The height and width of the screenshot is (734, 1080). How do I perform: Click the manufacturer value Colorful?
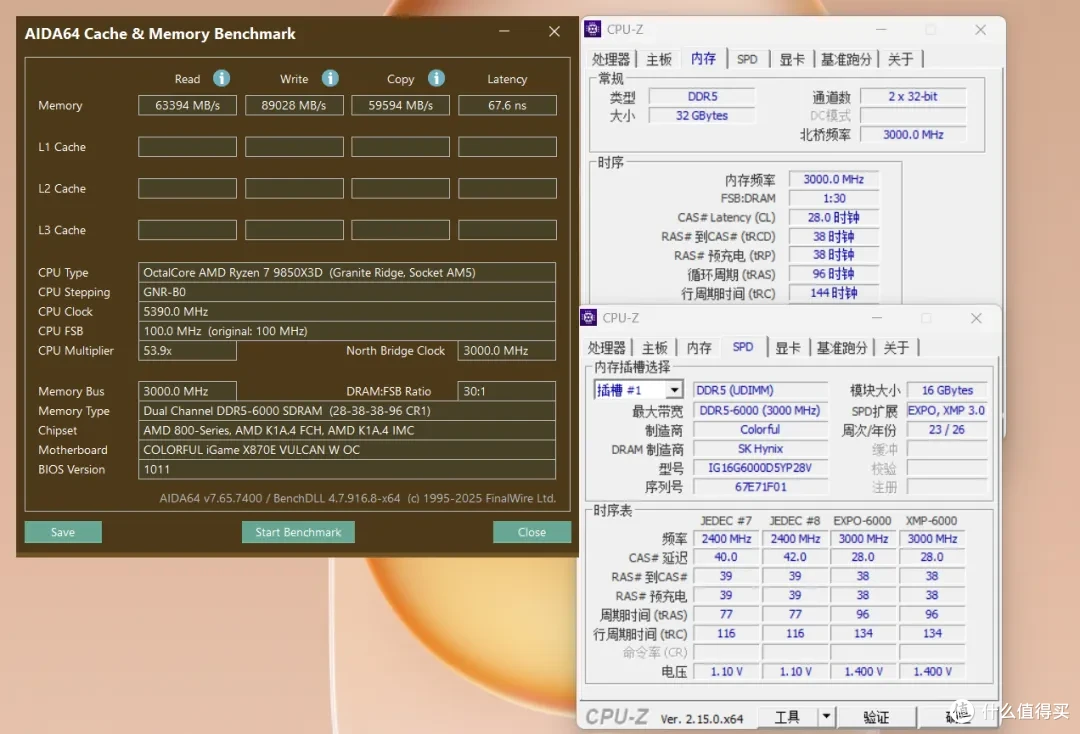760,430
